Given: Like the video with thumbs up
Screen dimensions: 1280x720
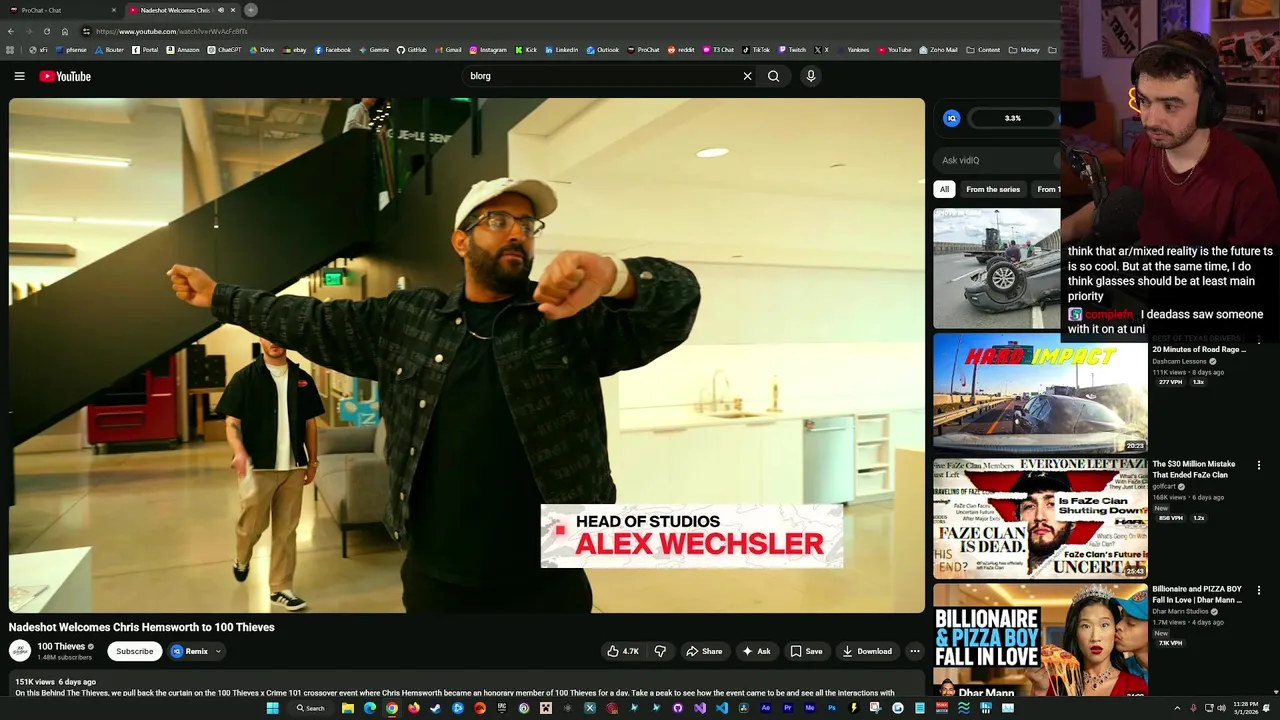Looking at the screenshot, I should (623, 651).
